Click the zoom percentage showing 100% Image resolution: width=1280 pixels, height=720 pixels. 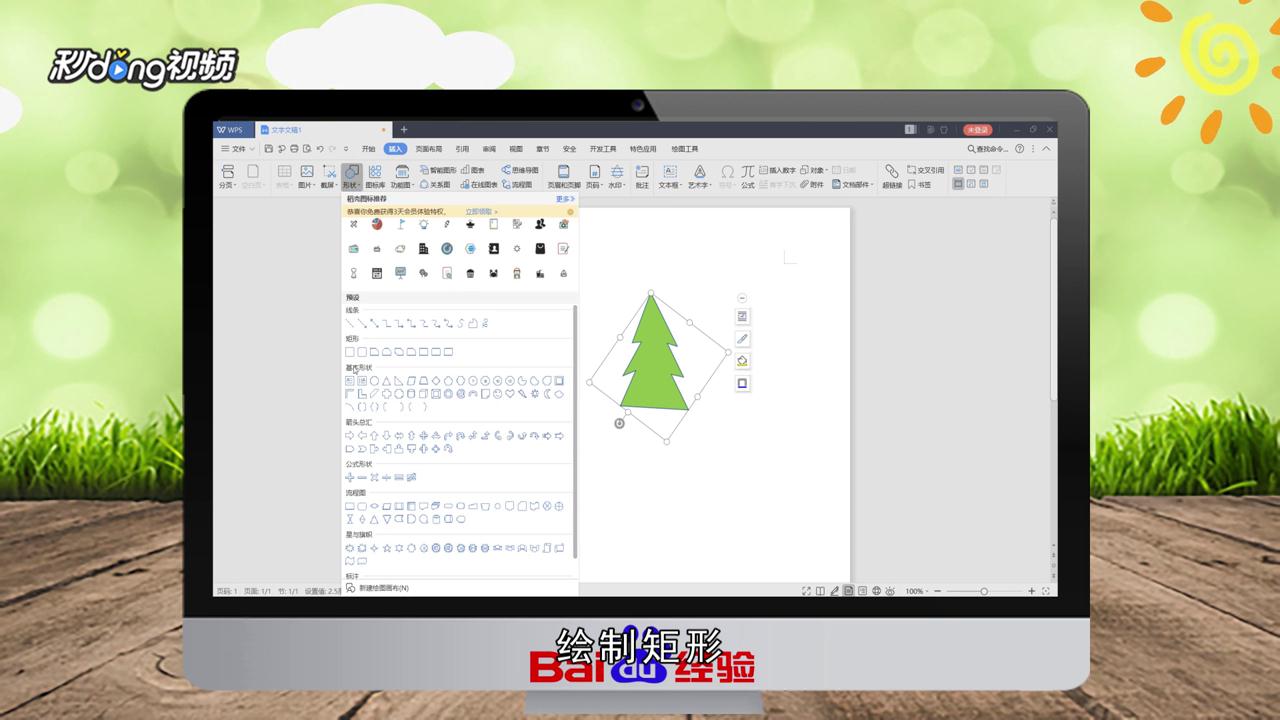click(912, 591)
